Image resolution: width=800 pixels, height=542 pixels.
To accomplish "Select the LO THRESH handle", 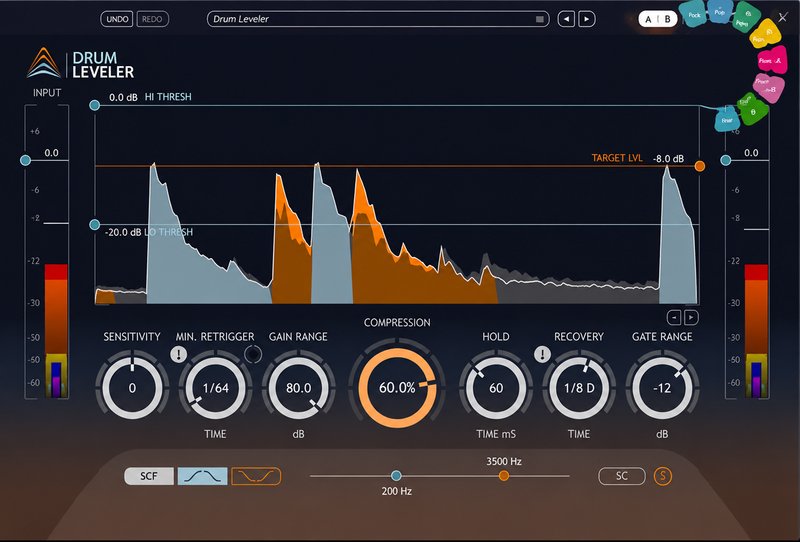I will (x=94, y=225).
